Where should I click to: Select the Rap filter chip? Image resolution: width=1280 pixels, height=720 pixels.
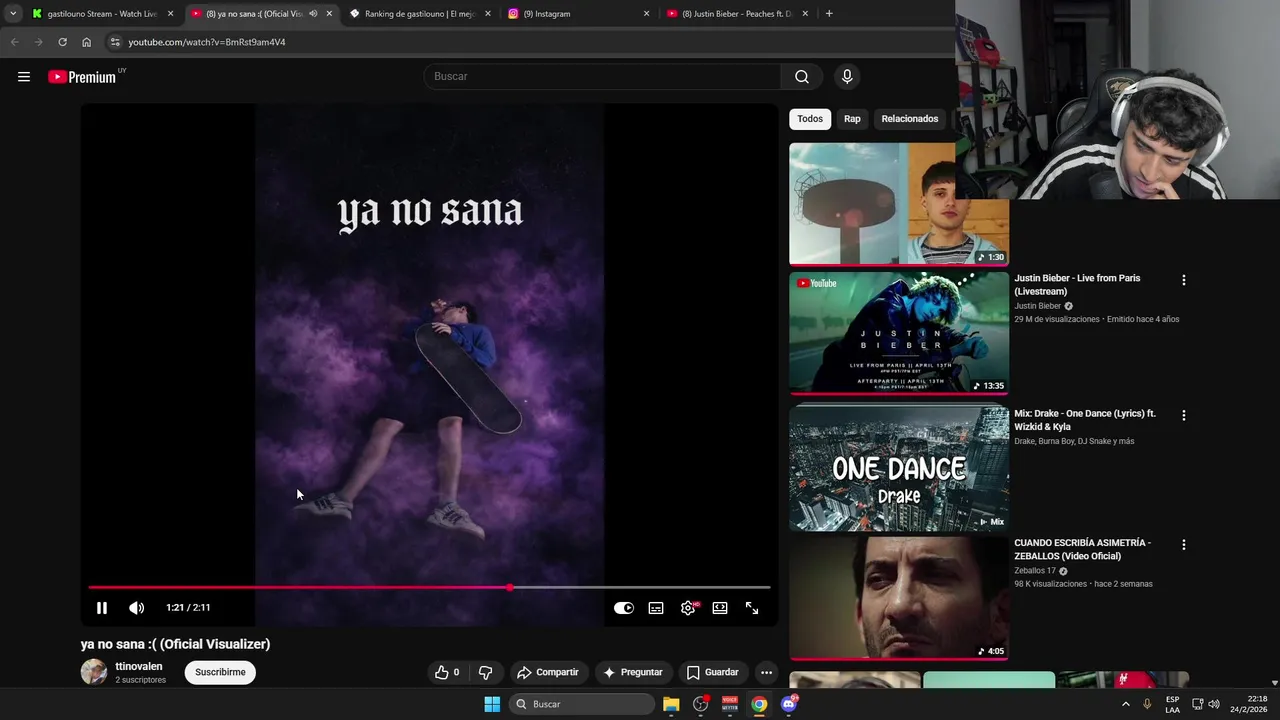(x=852, y=119)
